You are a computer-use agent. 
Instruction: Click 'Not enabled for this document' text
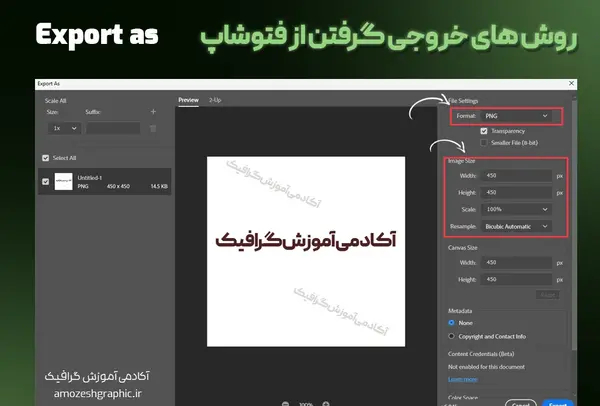tap(486, 367)
